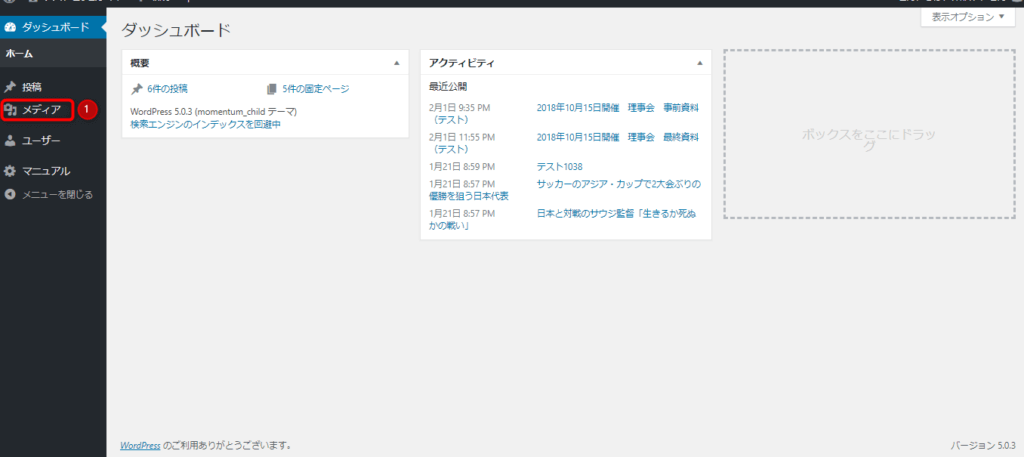Screen dimensions: 1024x457
Task: Collapse the 概要 widget panel
Action: [x=397, y=63]
